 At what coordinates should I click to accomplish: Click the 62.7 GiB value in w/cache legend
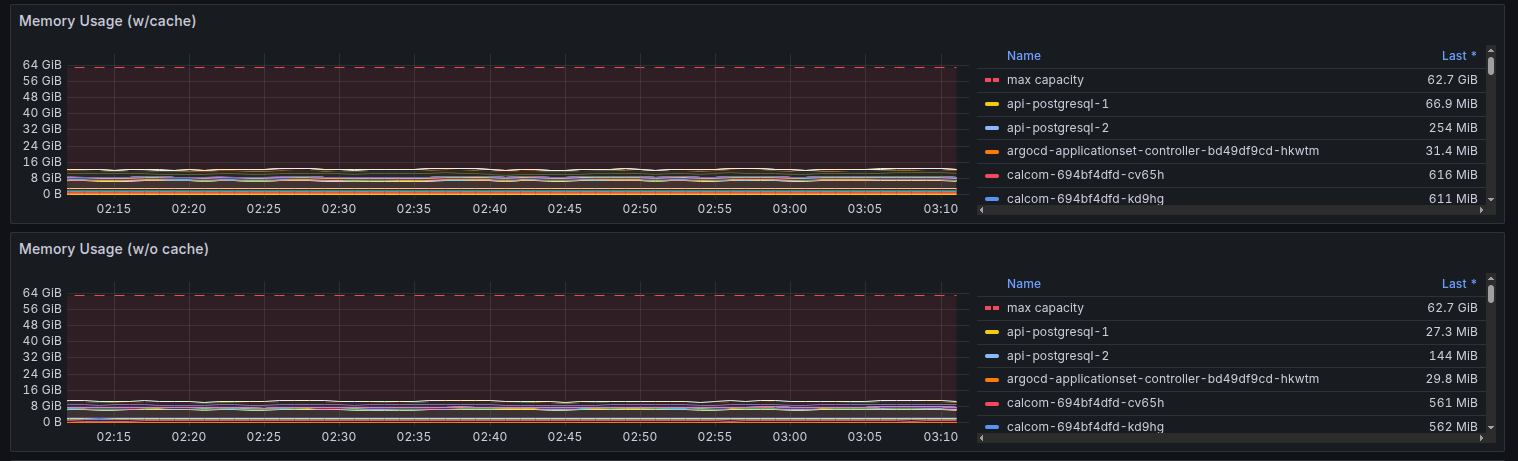pos(1452,80)
